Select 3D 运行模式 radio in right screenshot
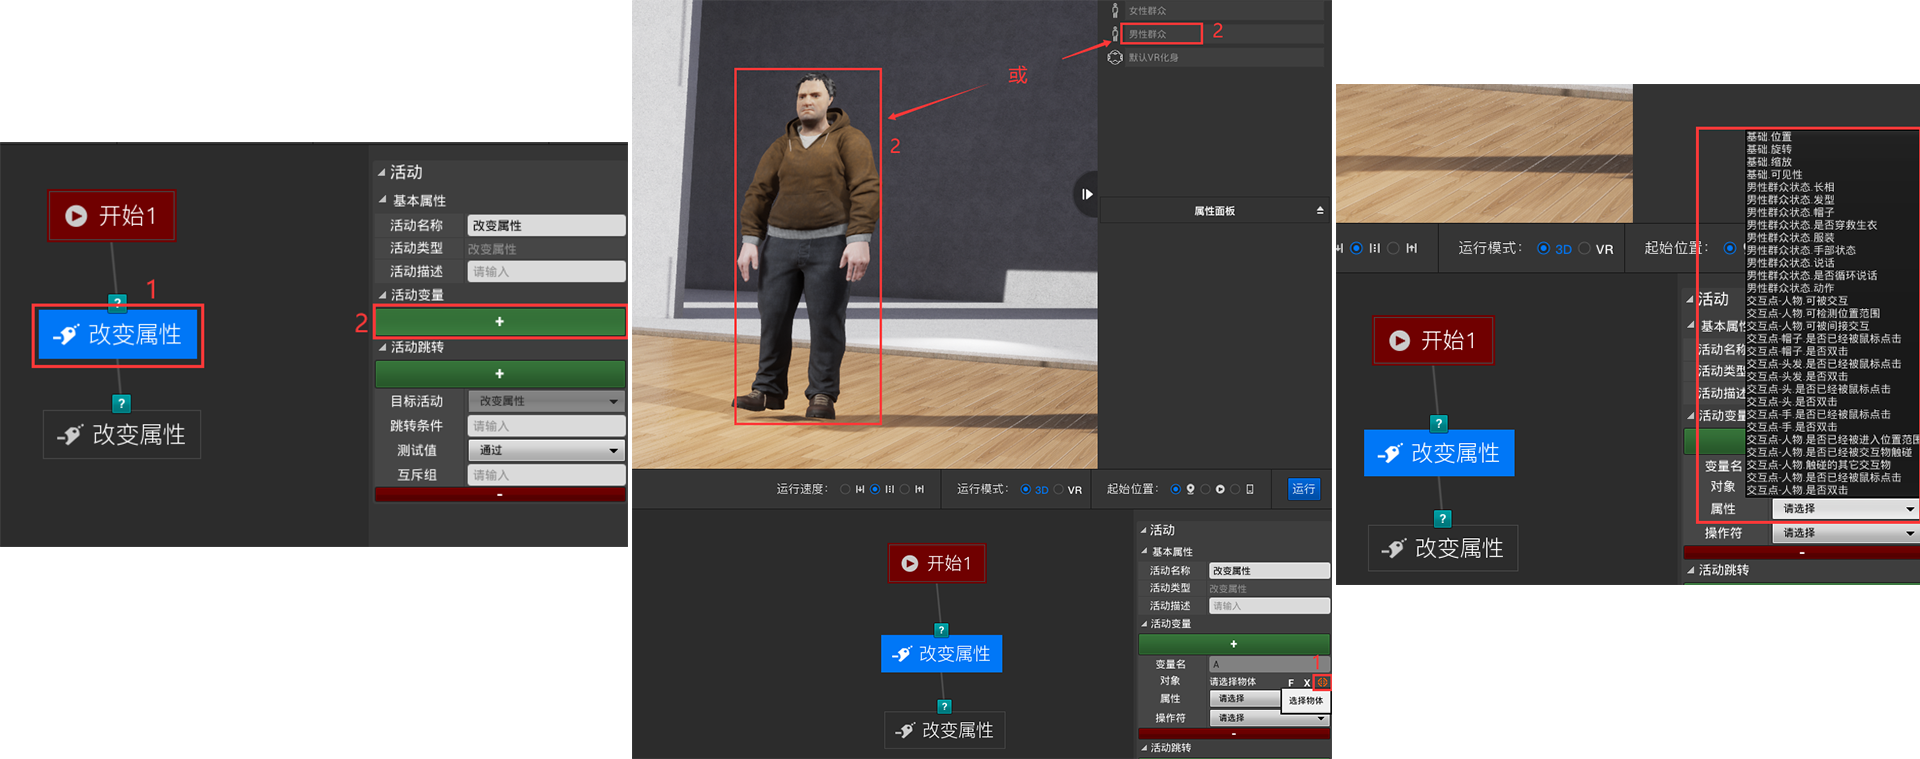Screen dimensions: 1920x759 point(1543,248)
